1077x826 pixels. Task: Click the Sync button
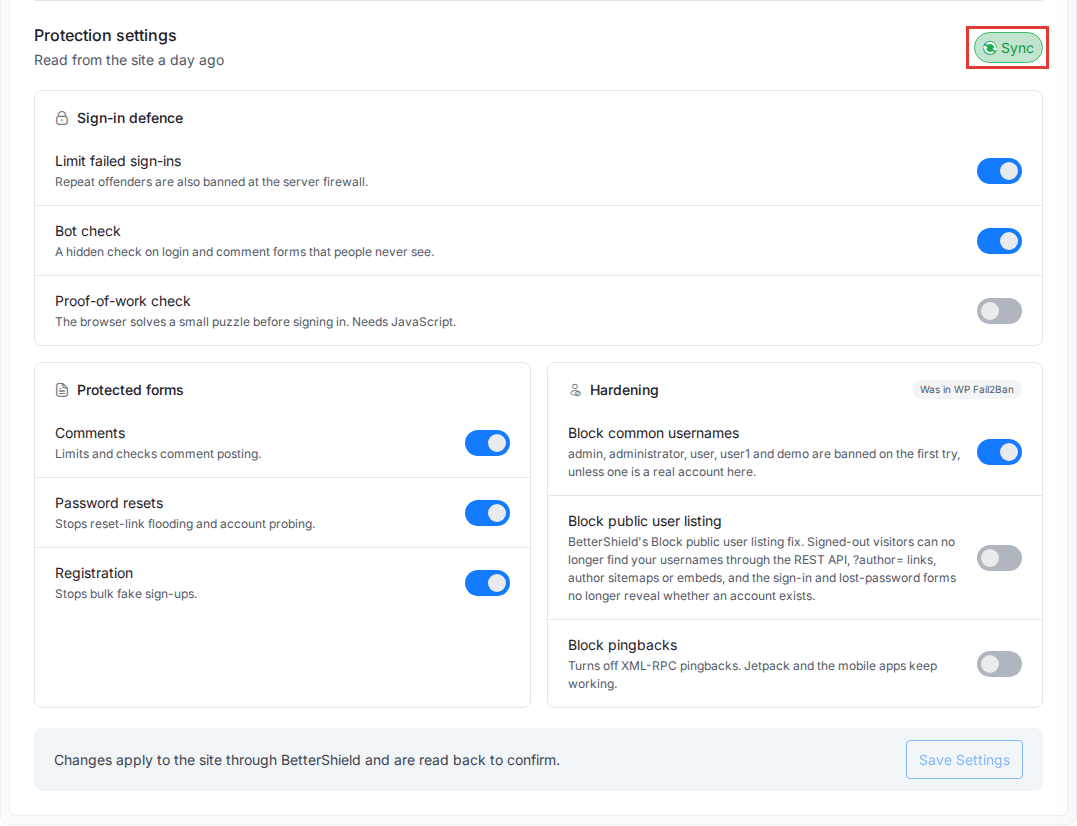pyautogui.click(x=1008, y=48)
